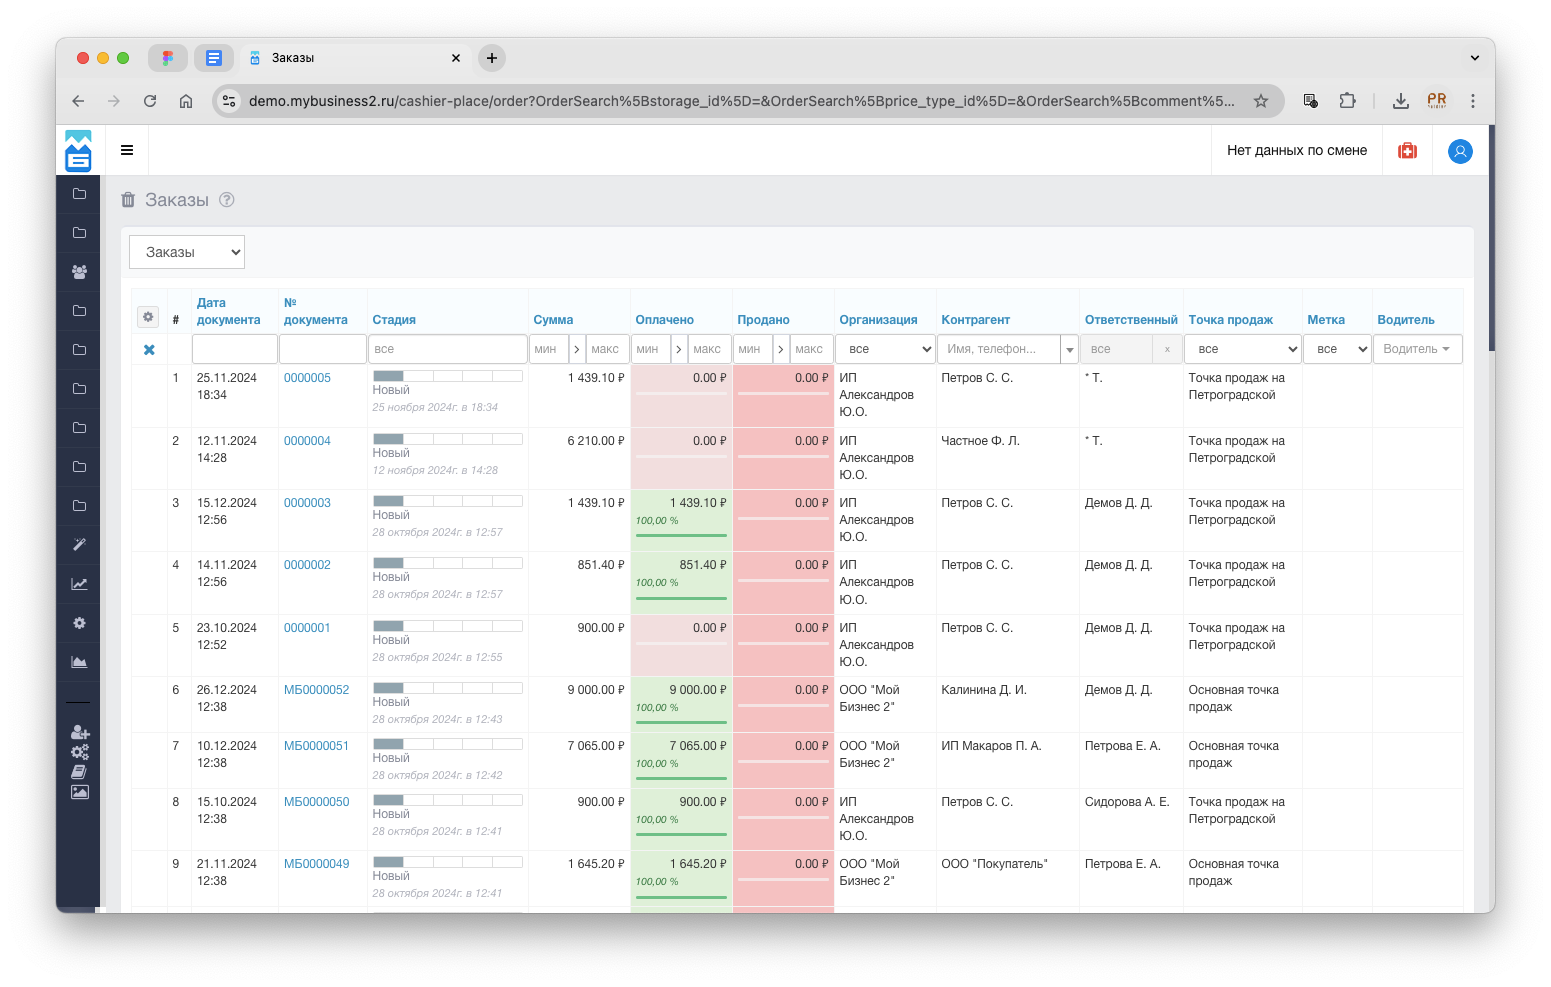1551x987 pixels.
Task: Open table column settings gear
Action: click(148, 317)
